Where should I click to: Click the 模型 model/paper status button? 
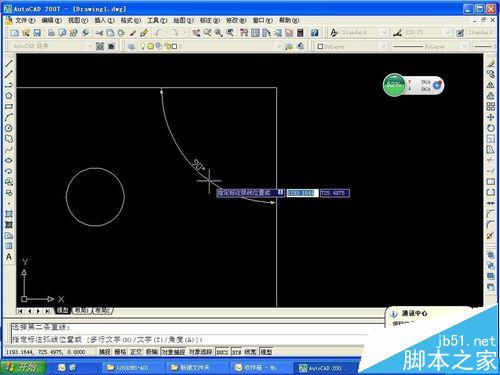click(x=266, y=352)
